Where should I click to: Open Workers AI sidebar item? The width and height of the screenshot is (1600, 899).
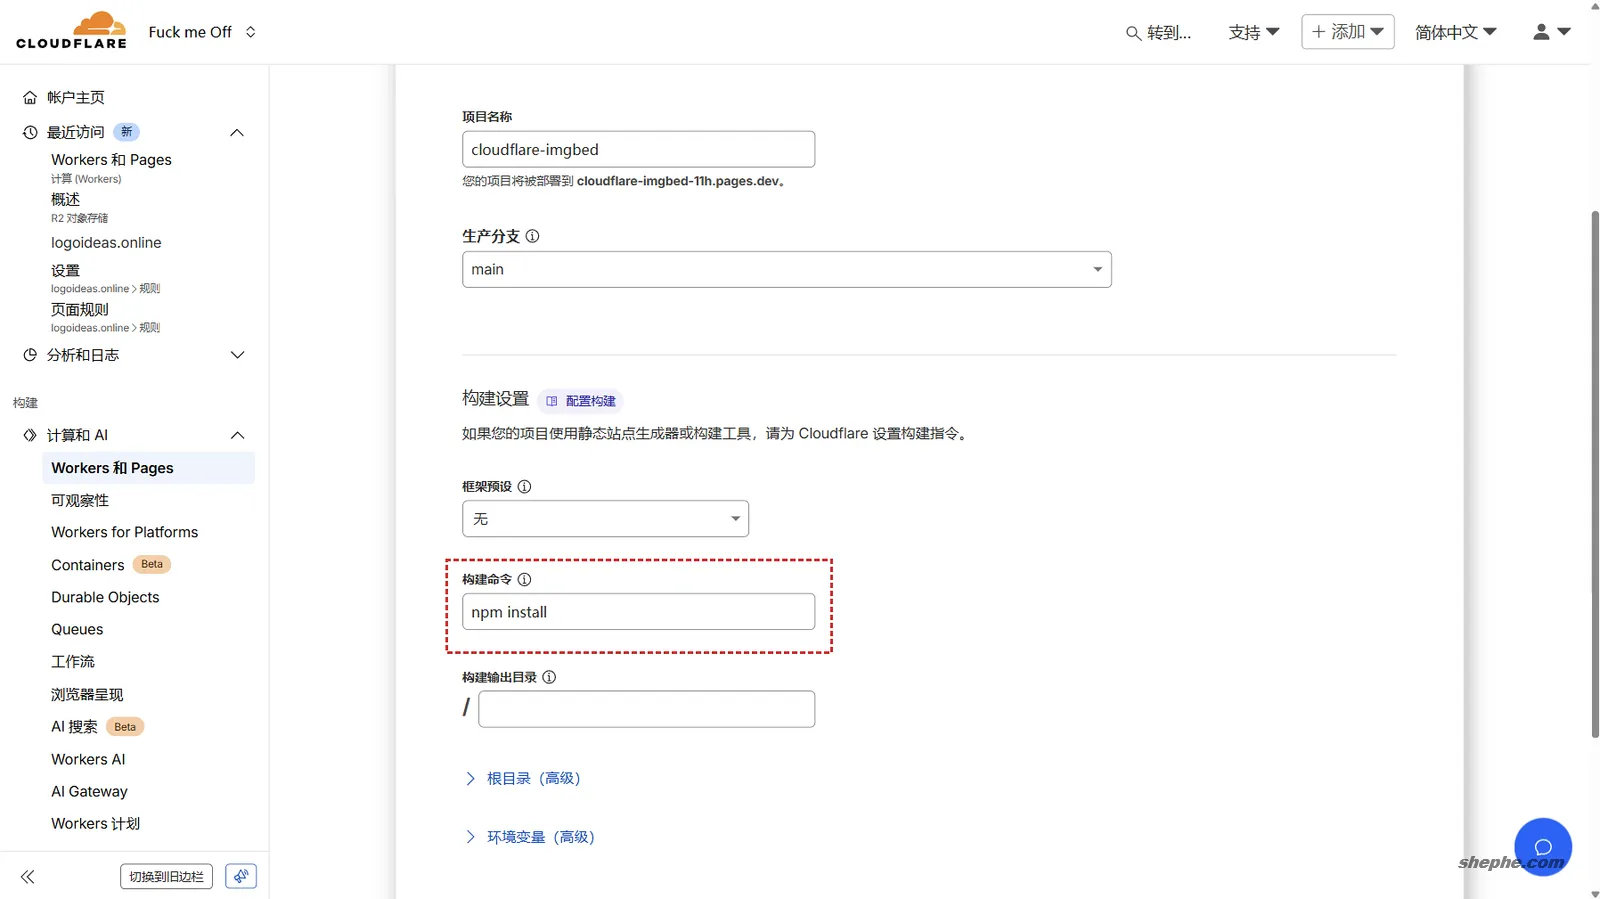(x=88, y=759)
